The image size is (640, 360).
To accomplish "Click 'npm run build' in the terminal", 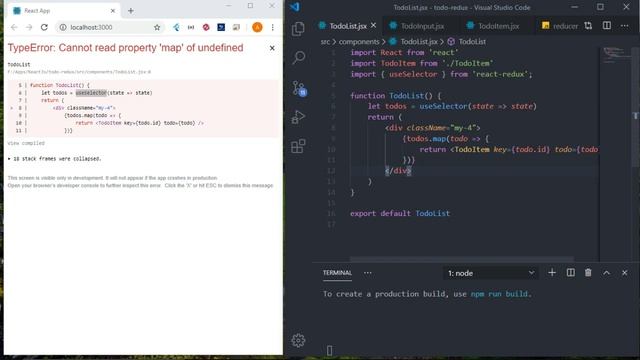I will tap(500, 294).
